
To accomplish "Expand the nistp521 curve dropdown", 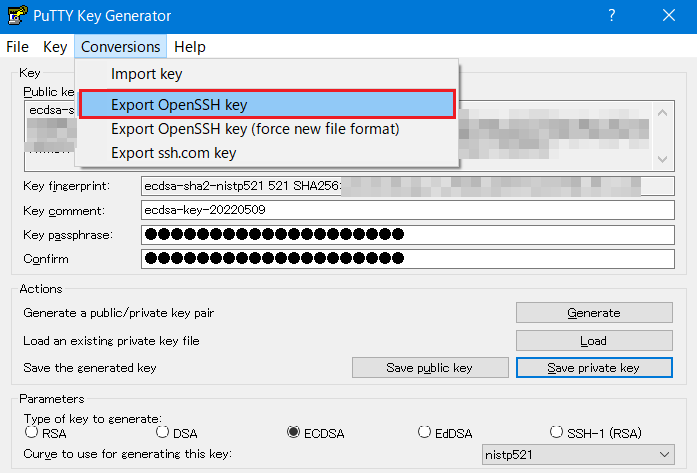I will 664,454.
